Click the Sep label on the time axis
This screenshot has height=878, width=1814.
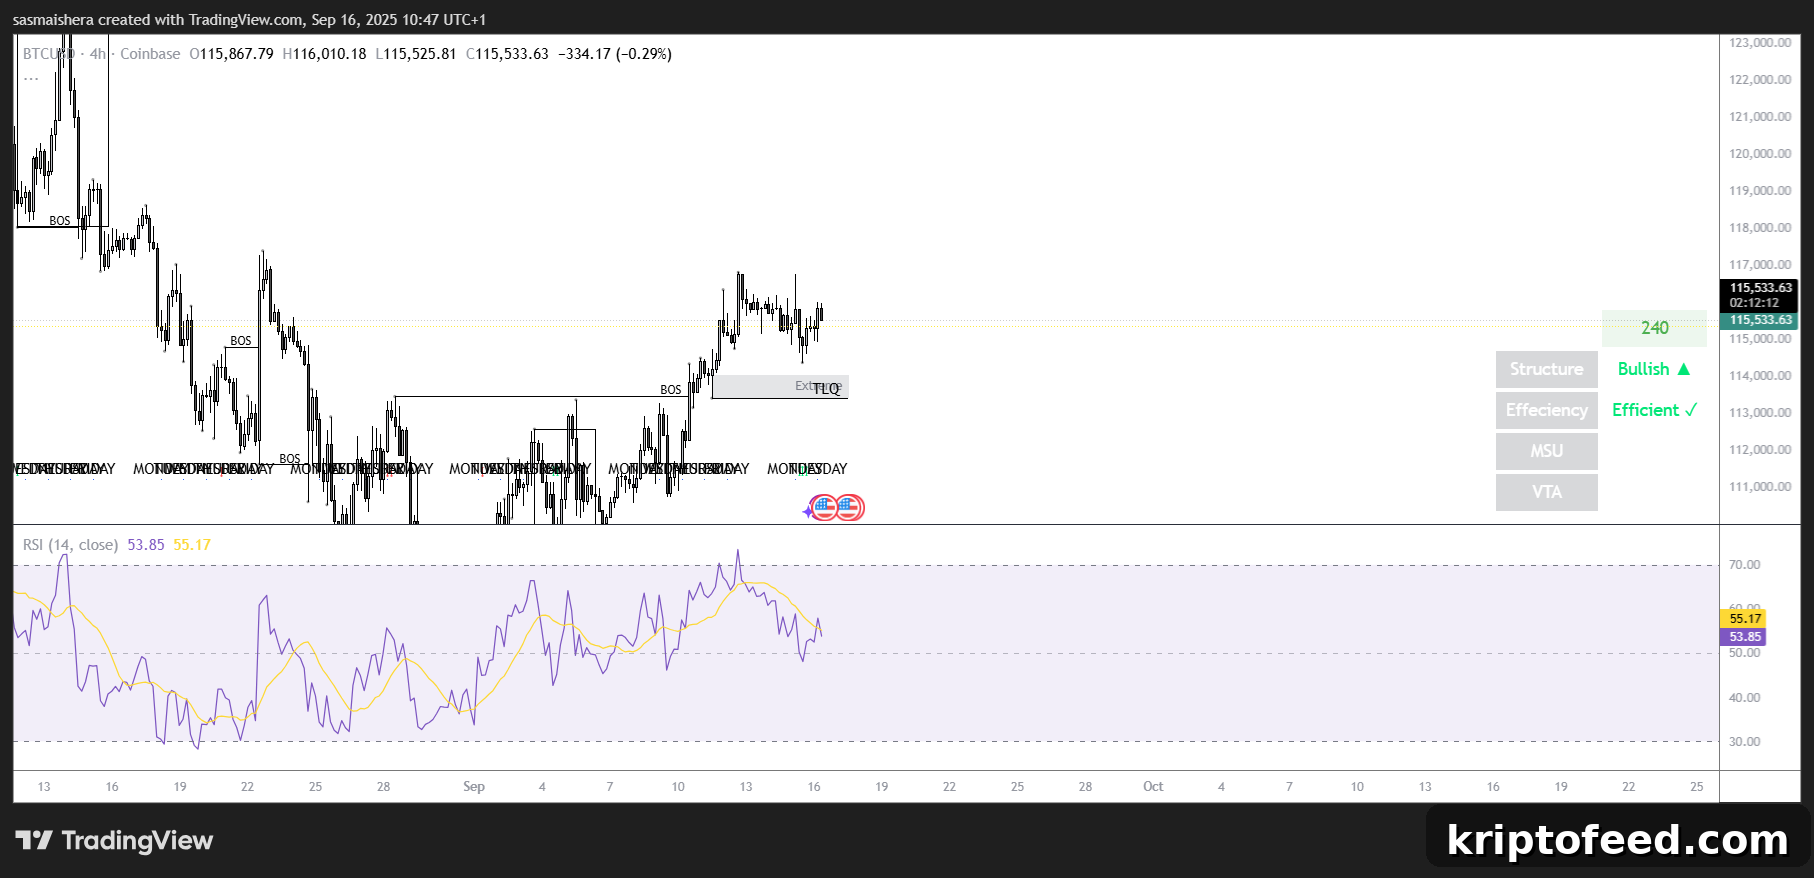[x=474, y=787]
